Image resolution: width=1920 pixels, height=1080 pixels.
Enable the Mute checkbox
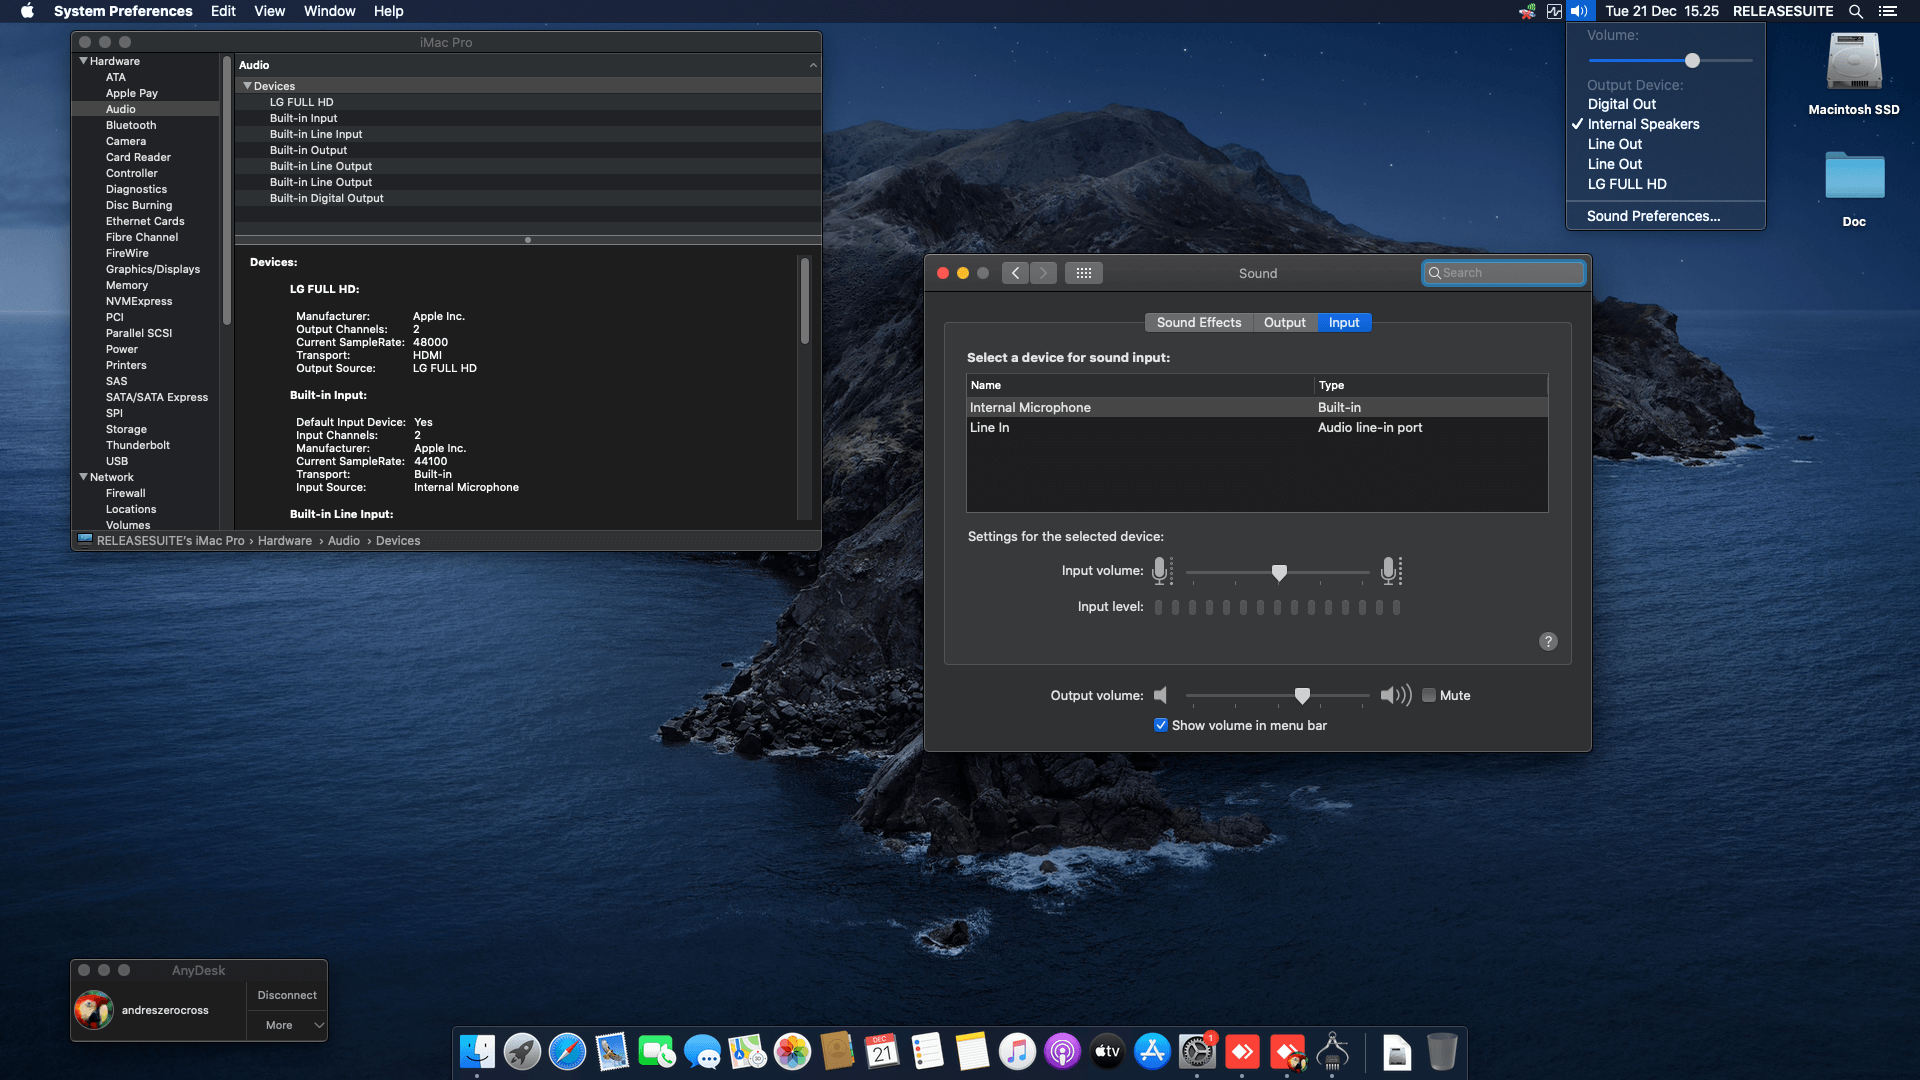[x=1429, y=696]
